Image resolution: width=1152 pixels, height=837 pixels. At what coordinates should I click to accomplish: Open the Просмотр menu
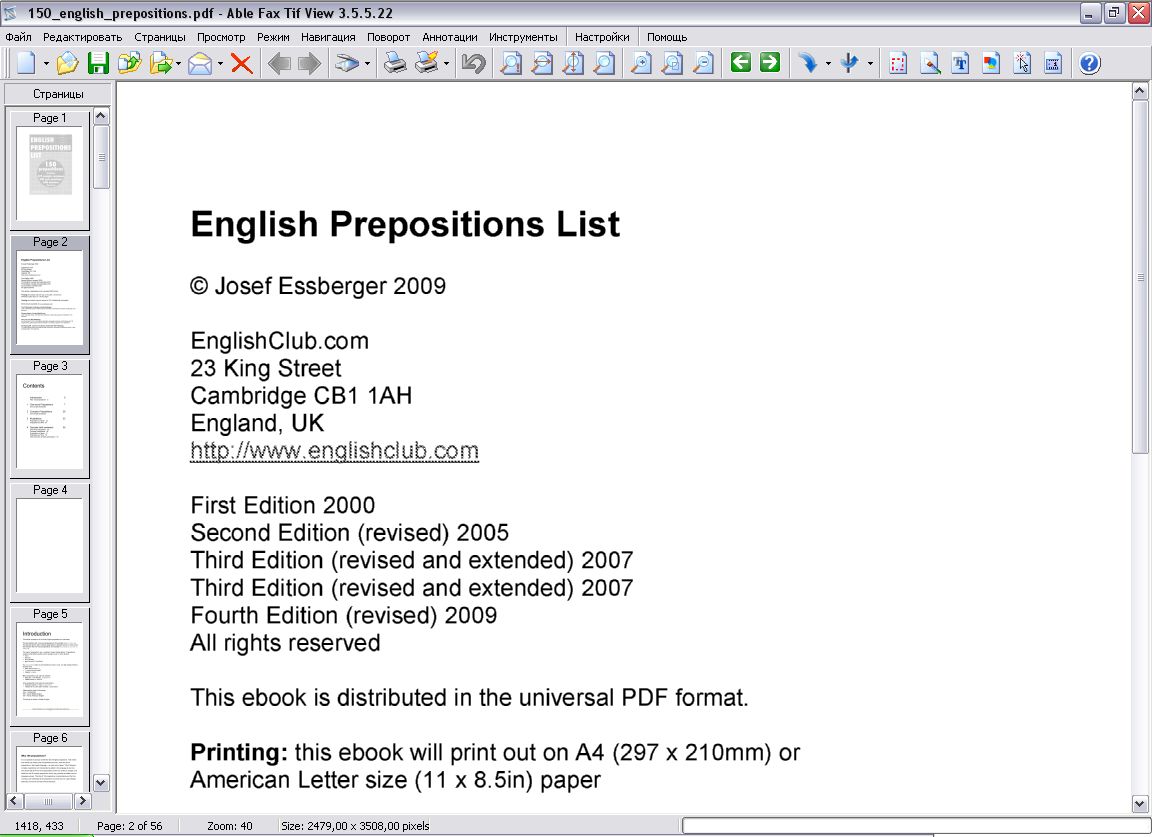(x=221, y=37)
